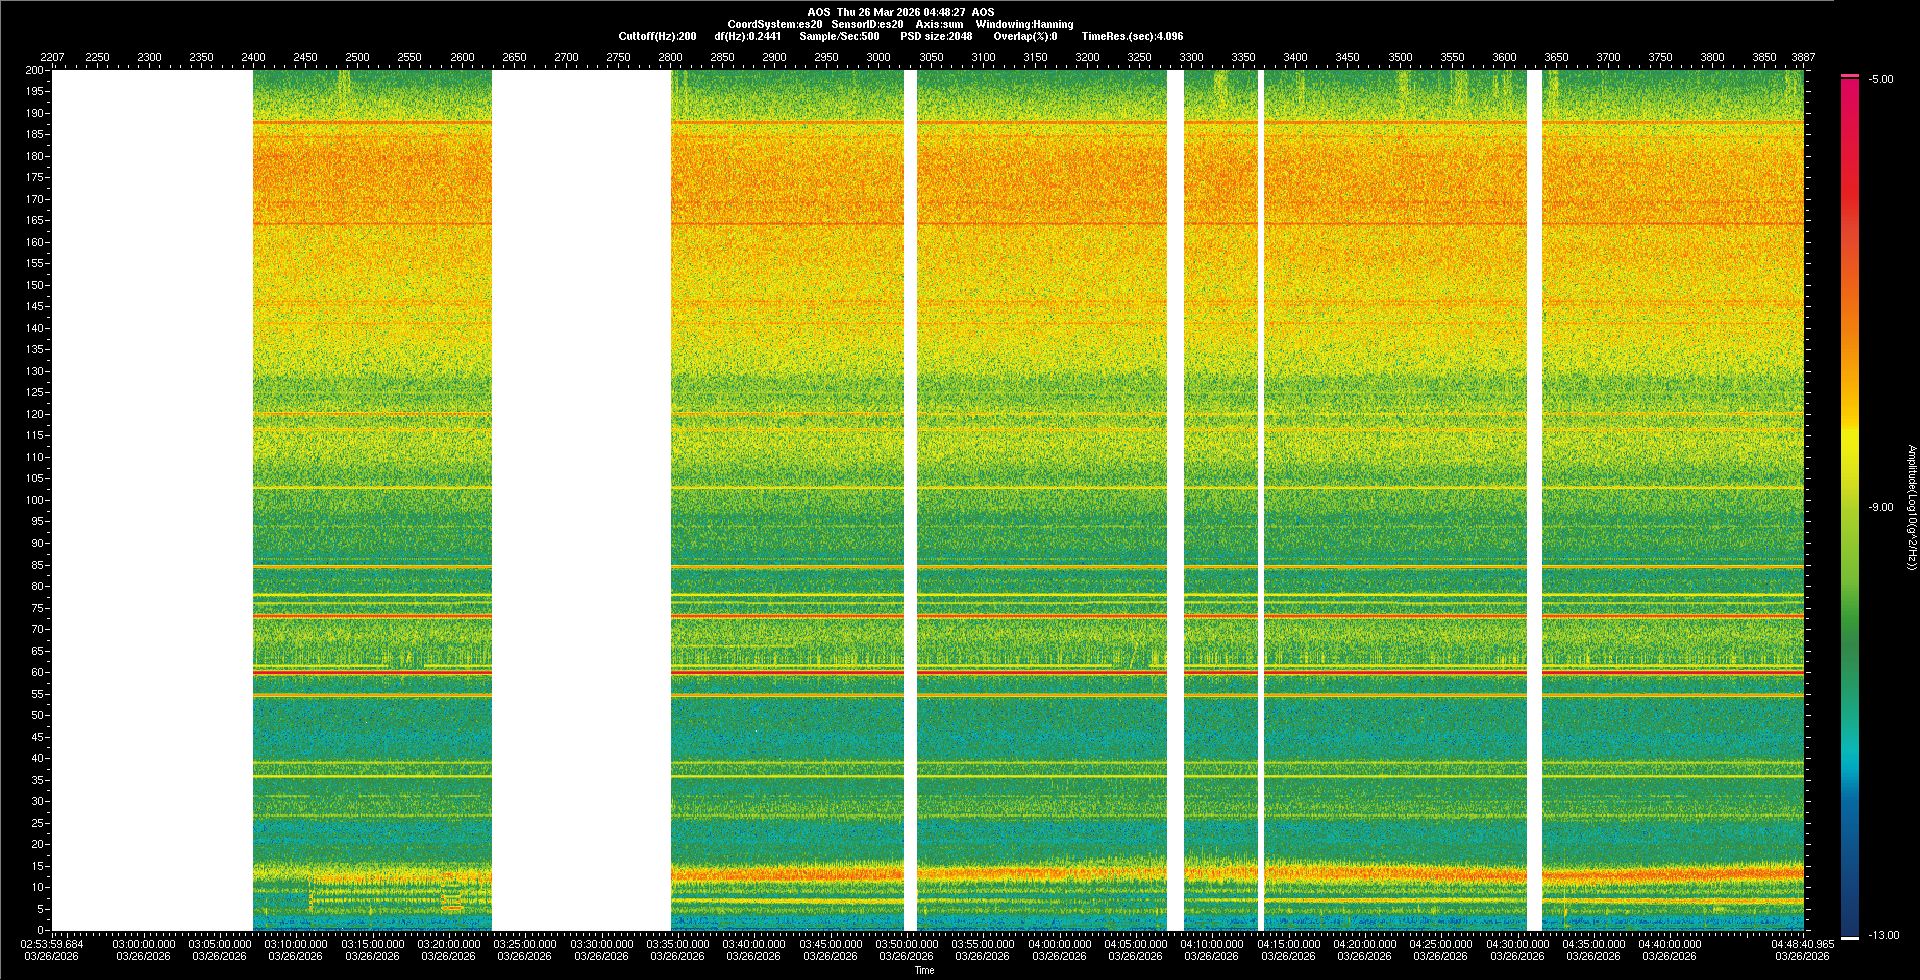This screenshot has width=1920, height=980.
Task: Click the CoordSystem:es20 label
Action: pos(774,24)
